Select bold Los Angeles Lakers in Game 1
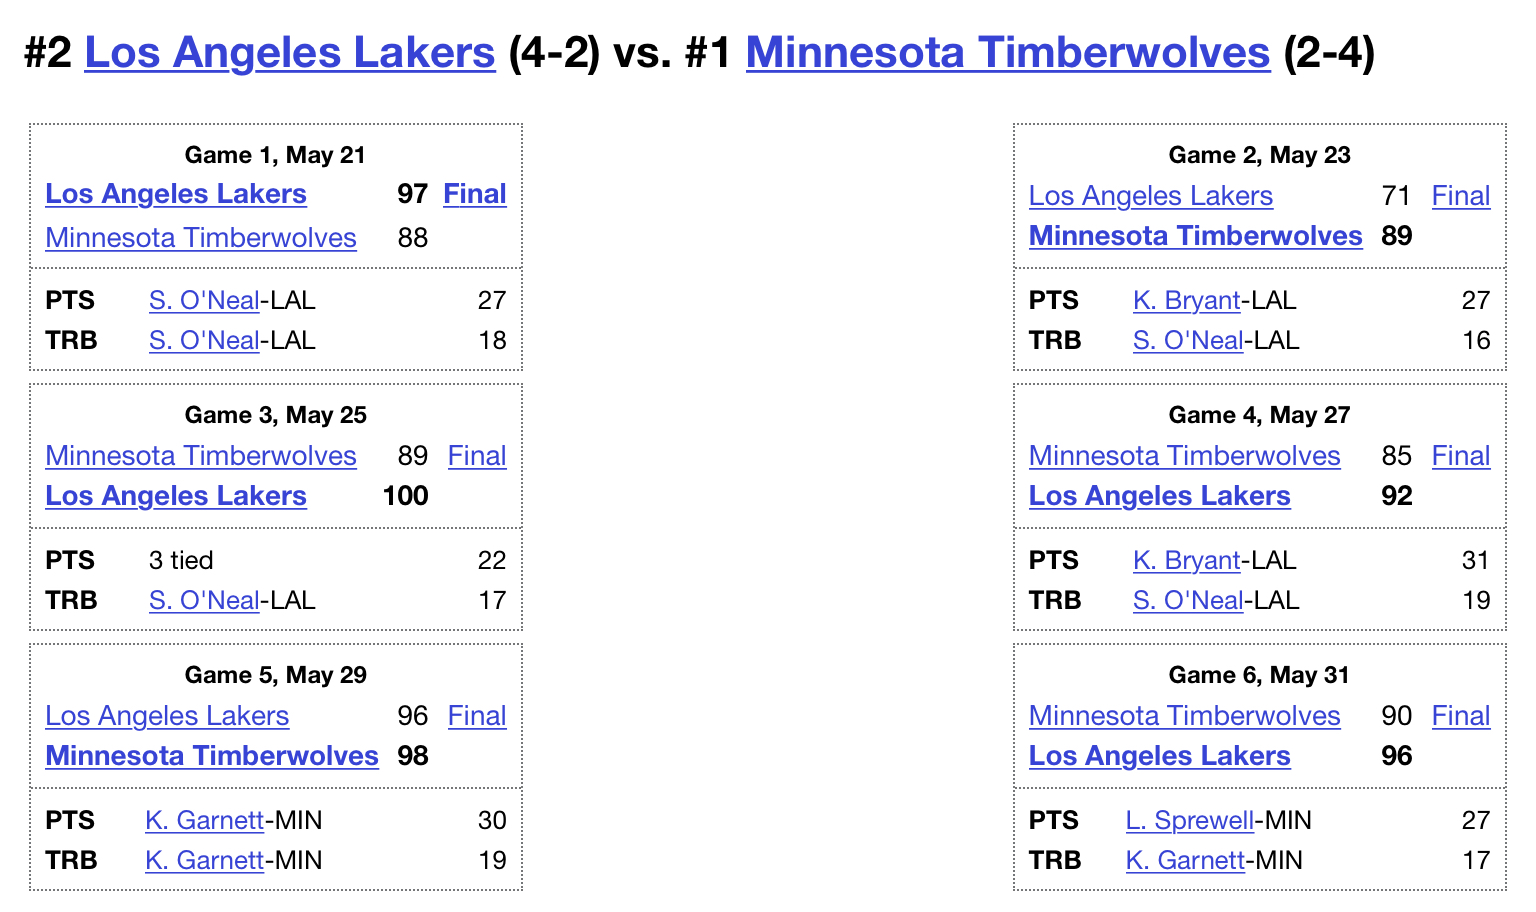This screenshot has height=912, width=1536. tap(176, 194)
